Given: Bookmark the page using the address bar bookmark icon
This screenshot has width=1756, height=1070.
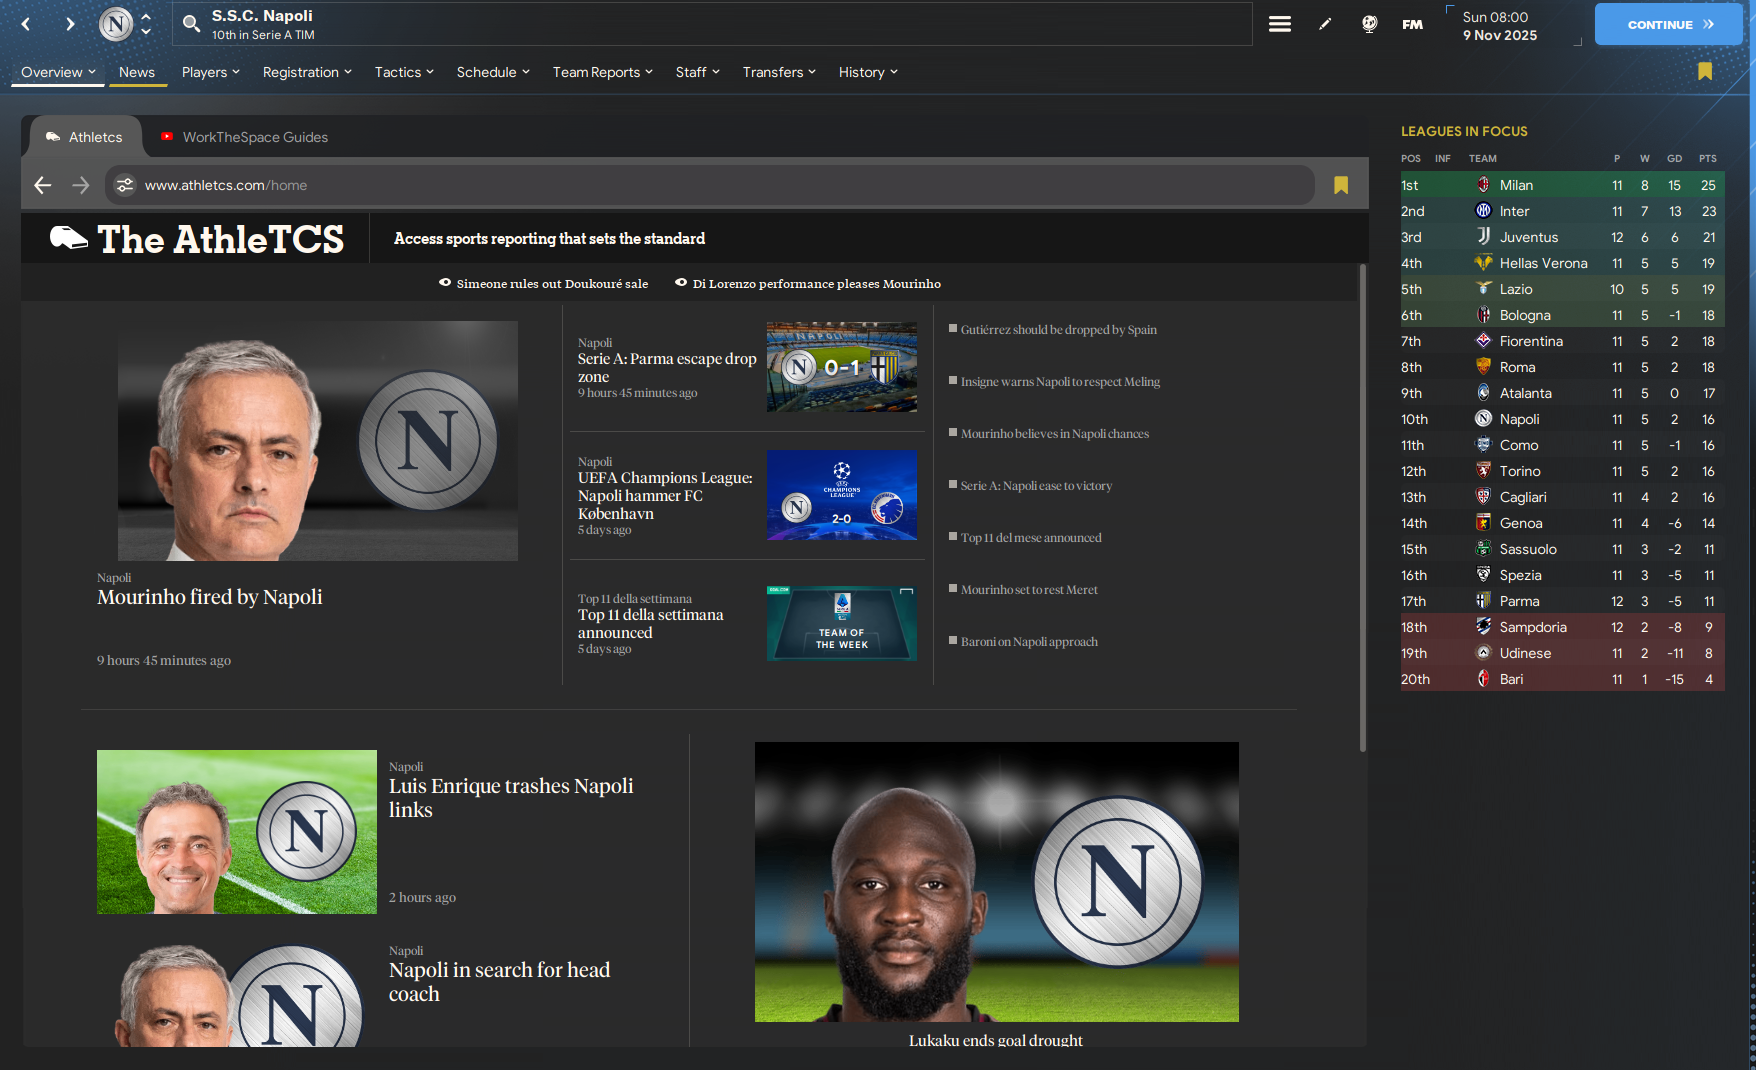Looking at the screenshot, I should coord(1341,185).
